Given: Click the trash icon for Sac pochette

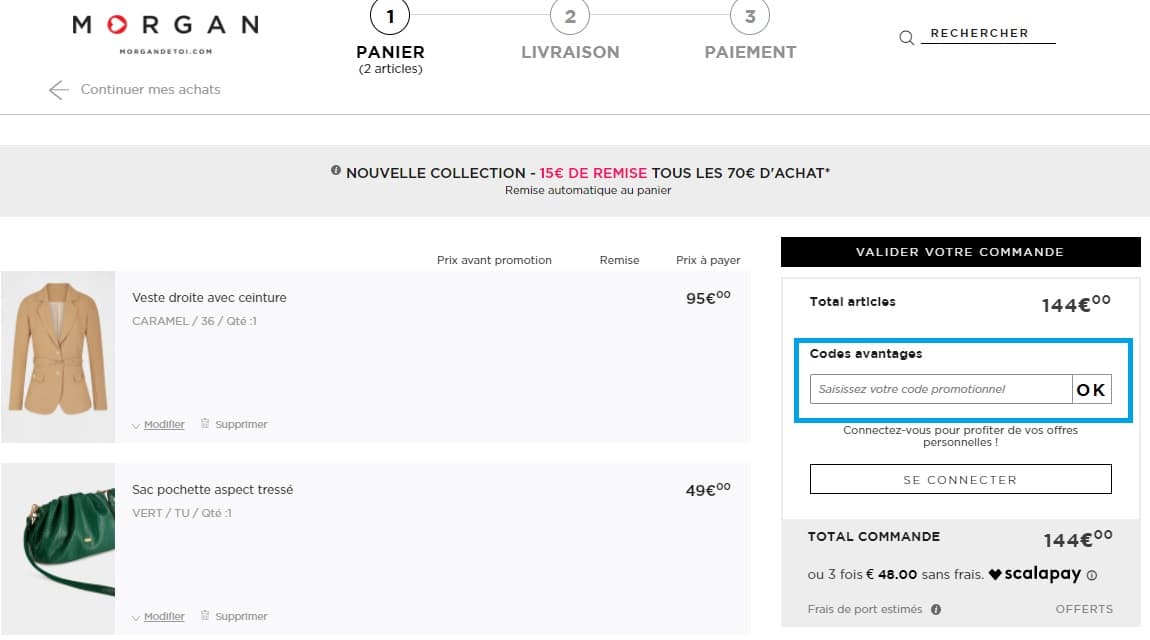Looking at the screenshot, I should point(205,616).
